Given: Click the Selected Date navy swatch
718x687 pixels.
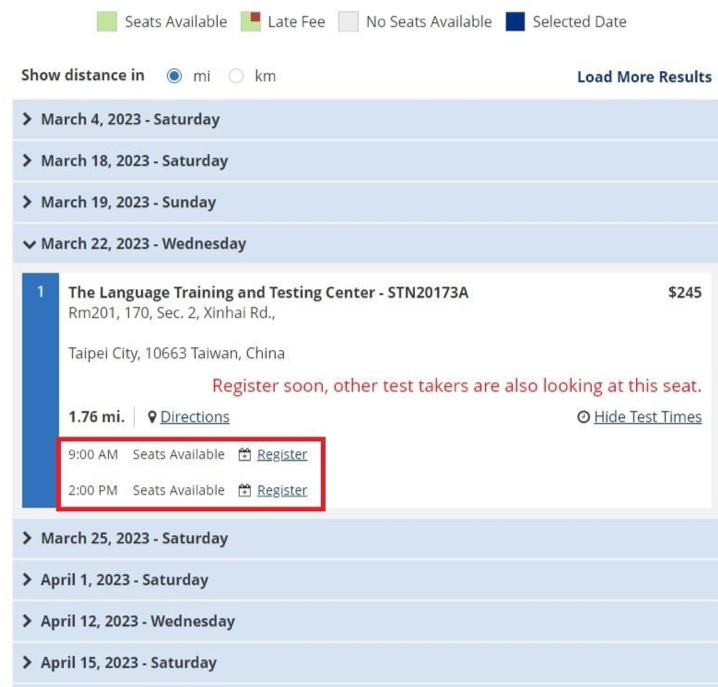Looking at the screenshot, I should point(515,22).
